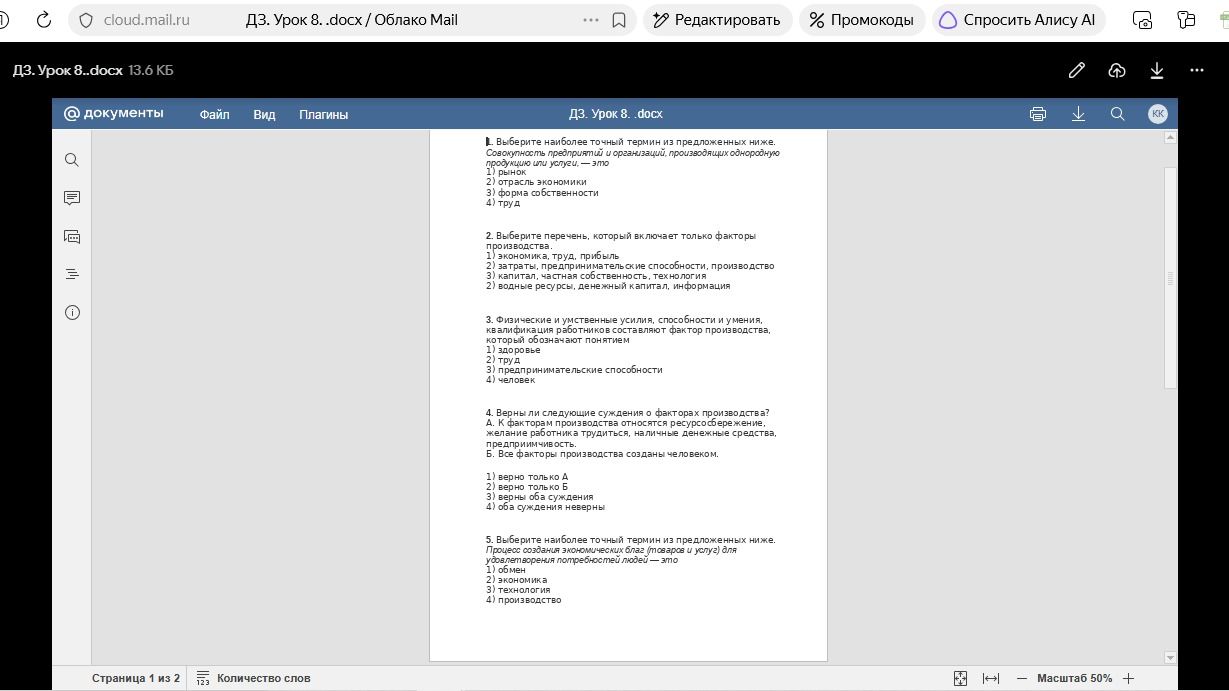Screen dimensions: 1229x691
Task: Click the answer line '4) производство'
Action: (524, 600)
